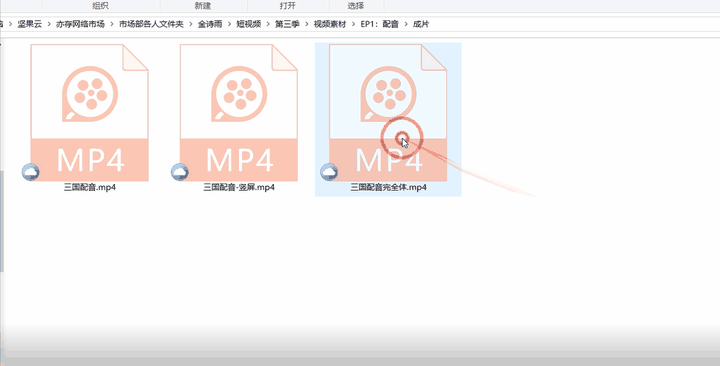Click cloud sync badge on 三国配音.mp4

click(x=30, y=172)
